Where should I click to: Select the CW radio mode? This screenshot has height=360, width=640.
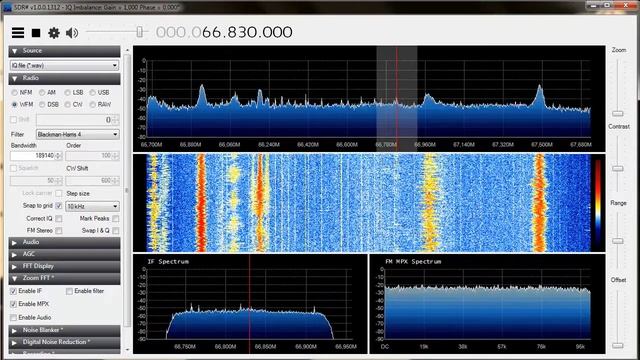coord(68,104)
